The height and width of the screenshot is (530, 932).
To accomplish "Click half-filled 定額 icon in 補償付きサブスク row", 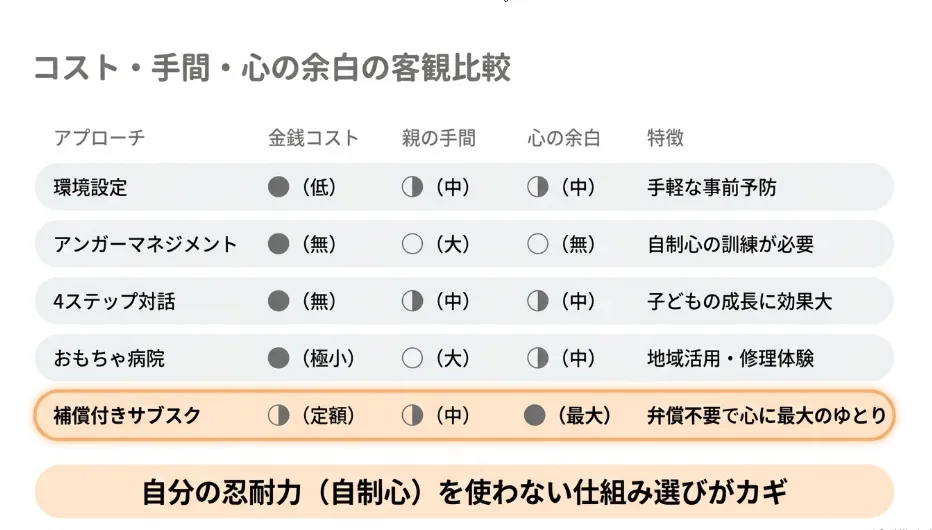I will coord(278,415).
